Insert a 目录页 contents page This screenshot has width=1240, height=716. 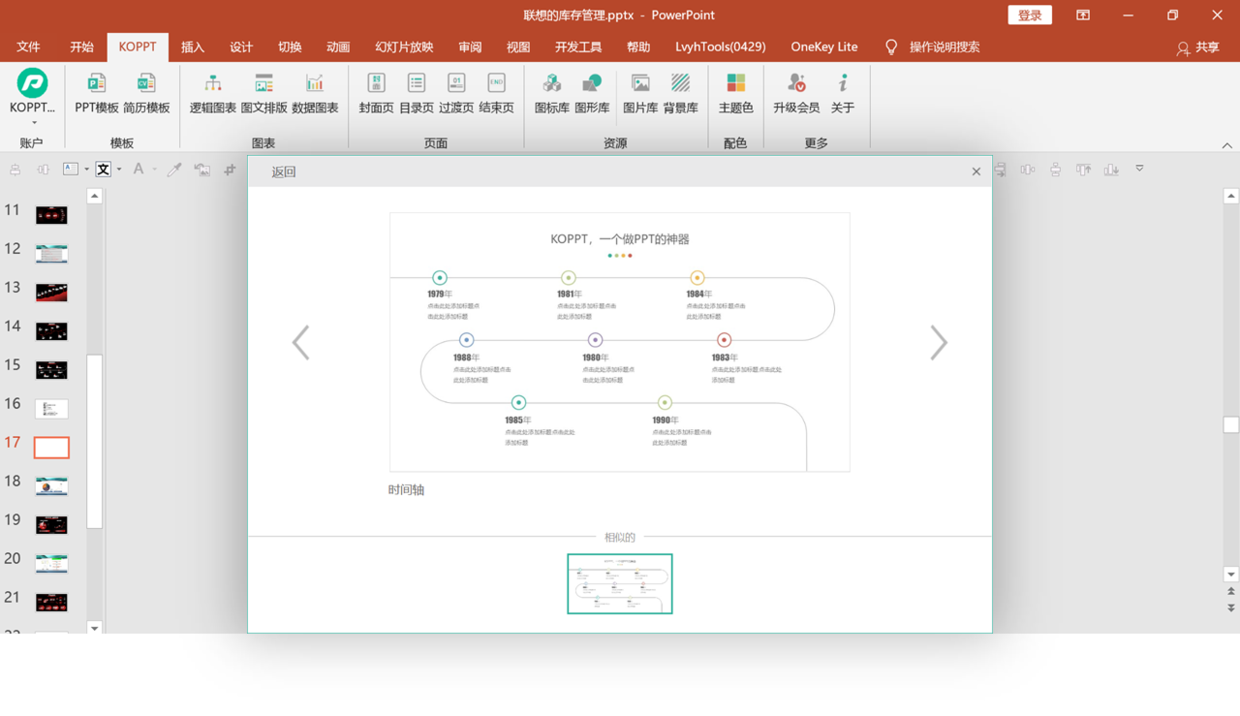(416, 92)
